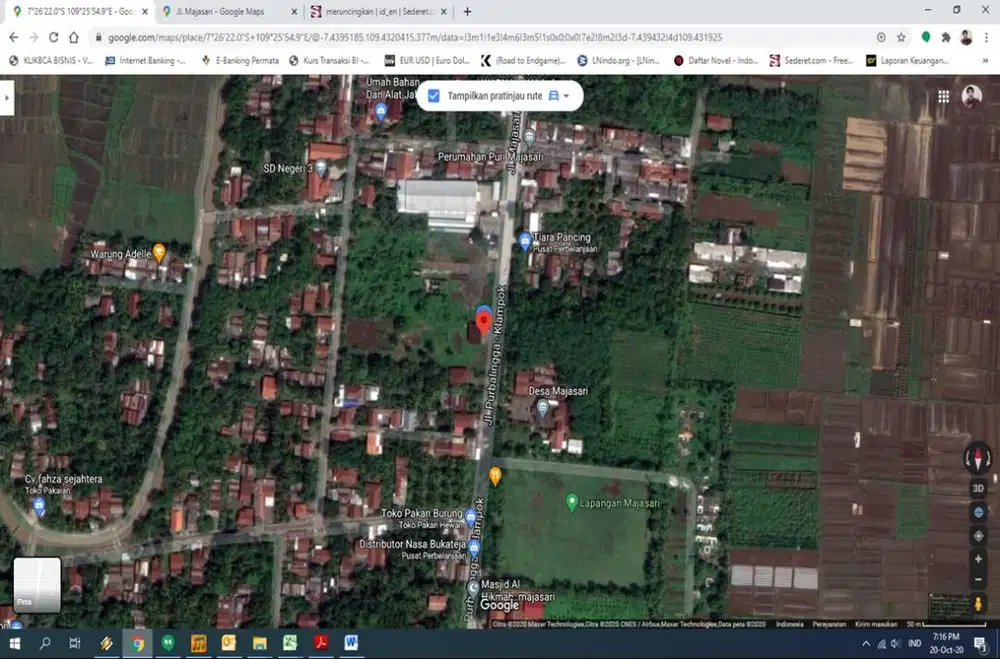Open File Explorer from the taskbar
This screenshot has width=1000, height=659.
259,643
